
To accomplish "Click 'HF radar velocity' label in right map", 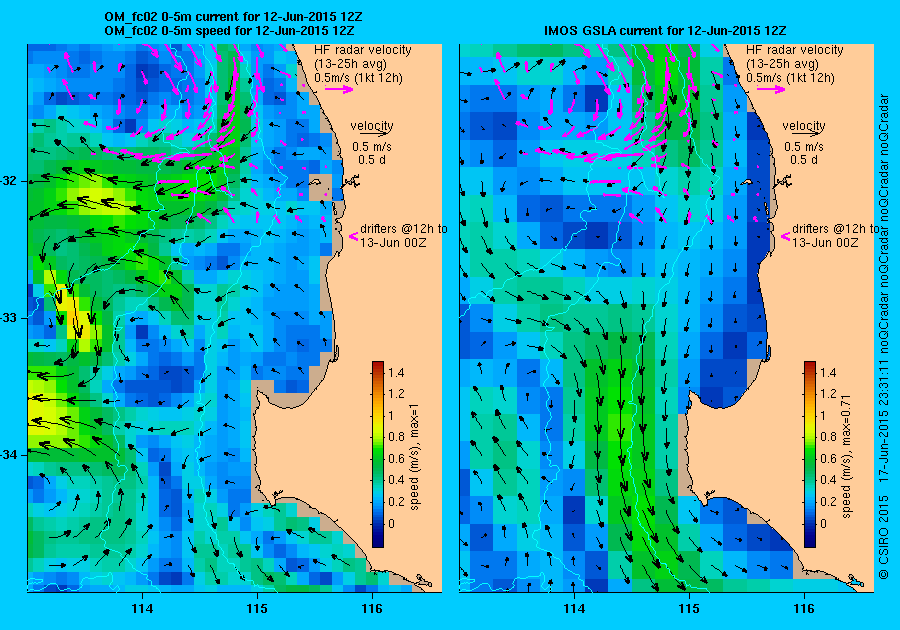I will [x=795, y=50].
